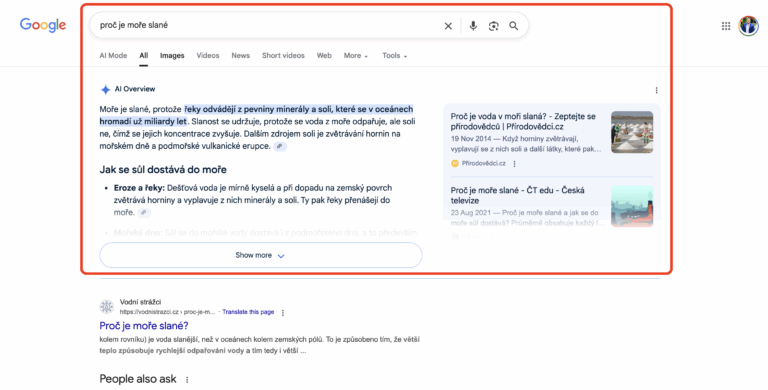The height and width of the screenshot is (390, 768).
Task: Switch to Short videos tab
Action: (283, 56)
